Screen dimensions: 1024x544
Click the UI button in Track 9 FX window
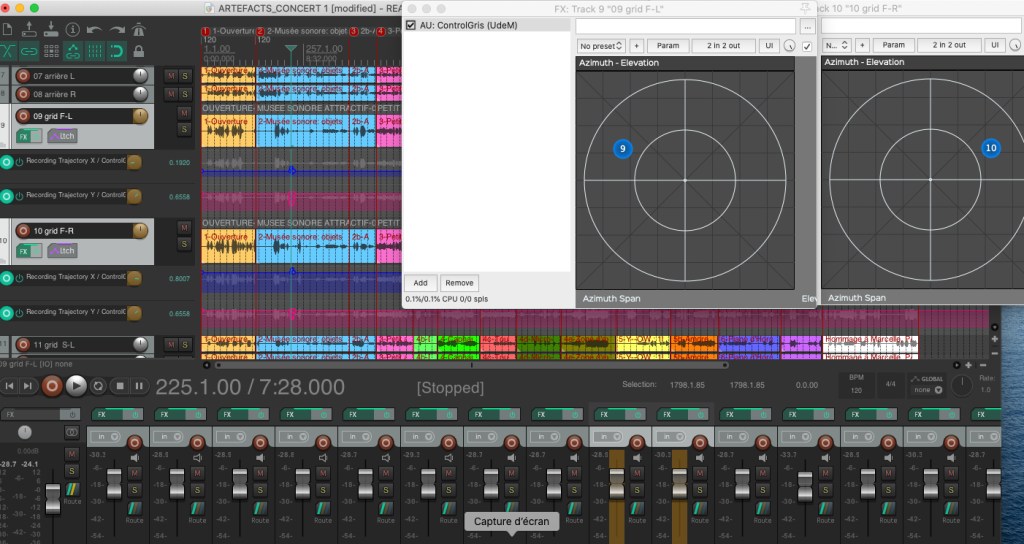[768, 46]
